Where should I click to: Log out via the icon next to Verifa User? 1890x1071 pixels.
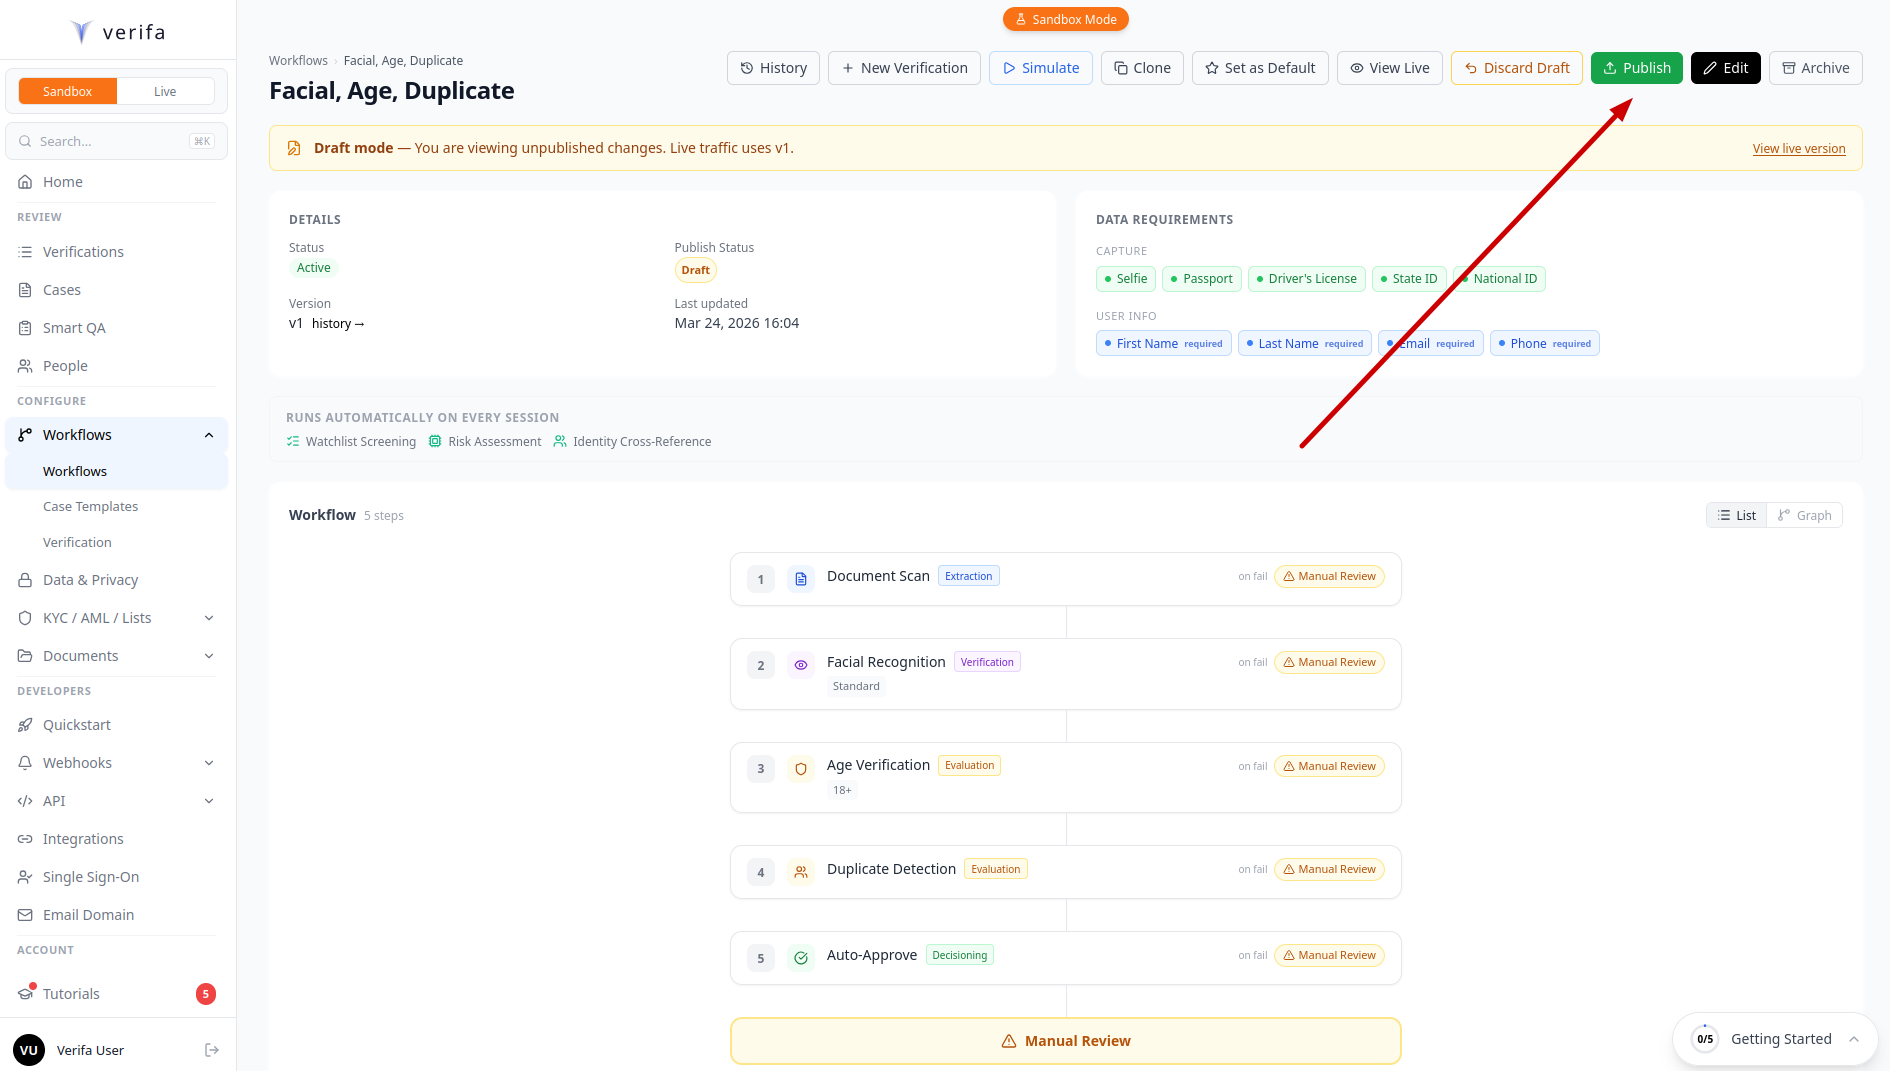211,1049
